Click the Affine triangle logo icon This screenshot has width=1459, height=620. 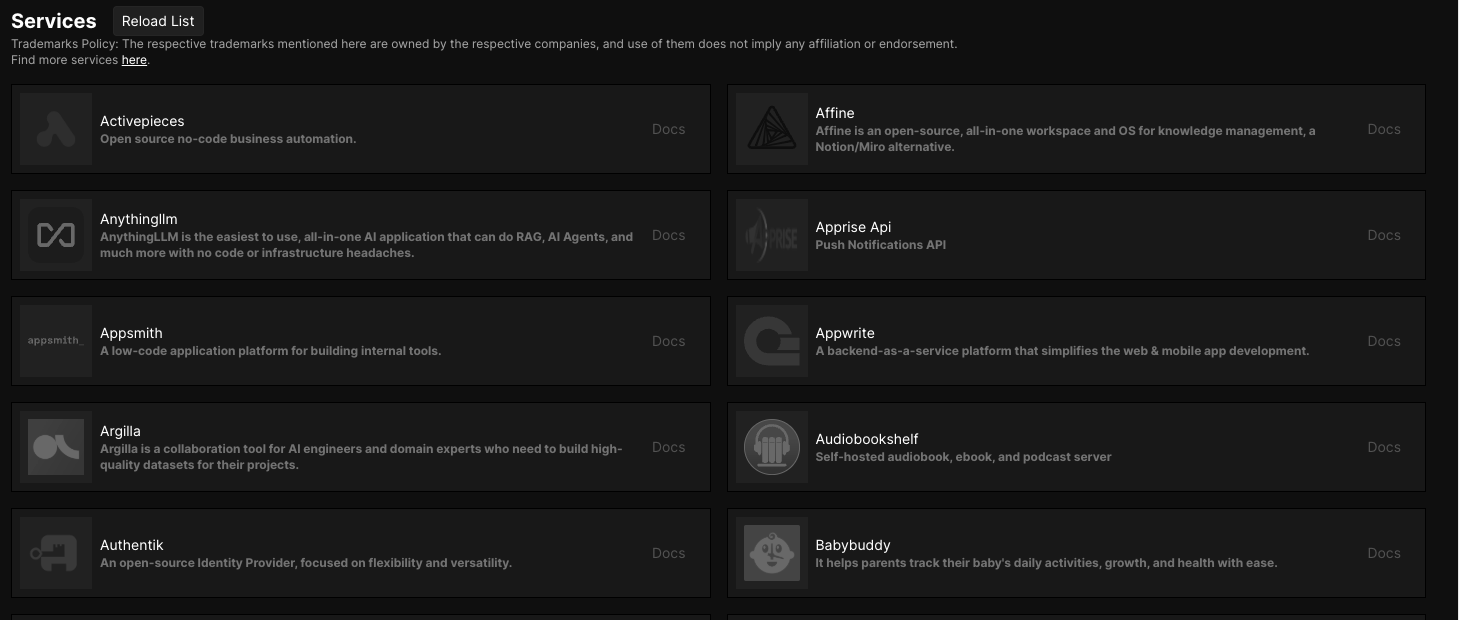[771, 129]
